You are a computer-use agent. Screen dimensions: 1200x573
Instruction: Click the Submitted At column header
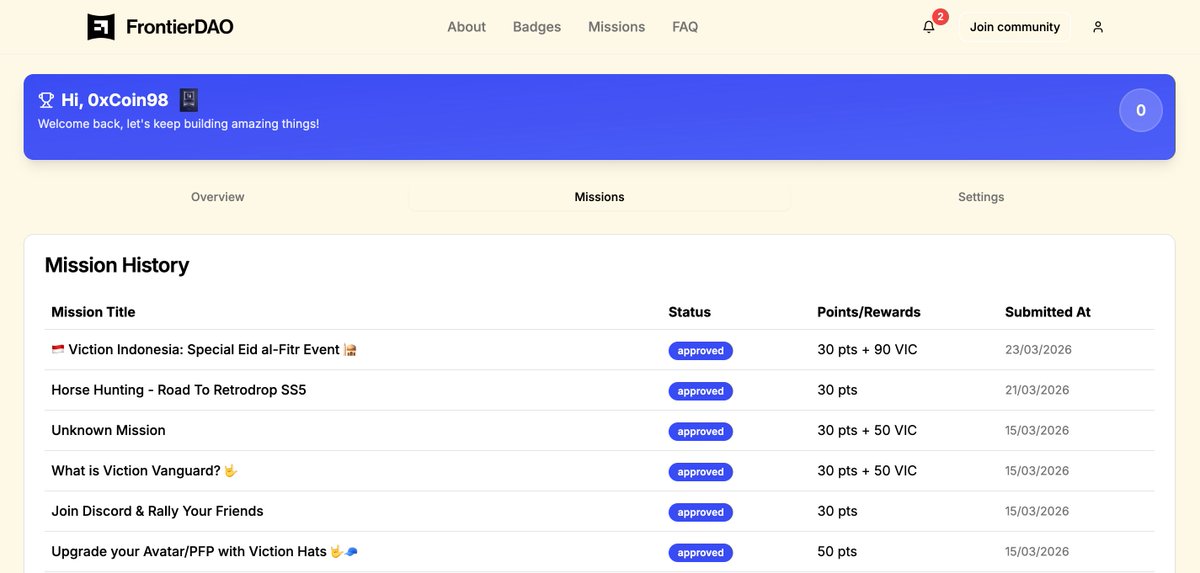(x=1048, y=312)
